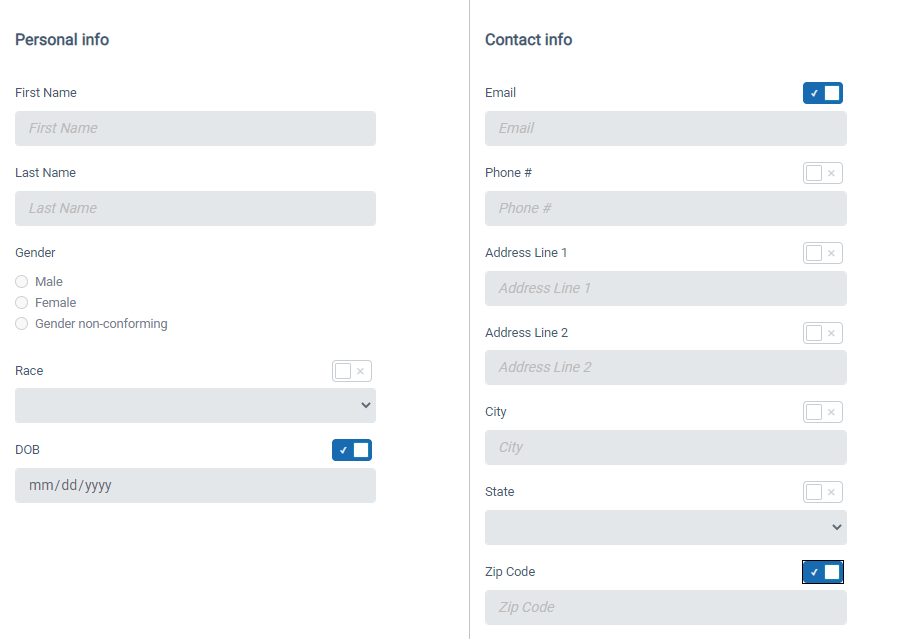Disable the Email field toggle
The width and height of the screenshot is (897, 639).
(x=823, y=93)
